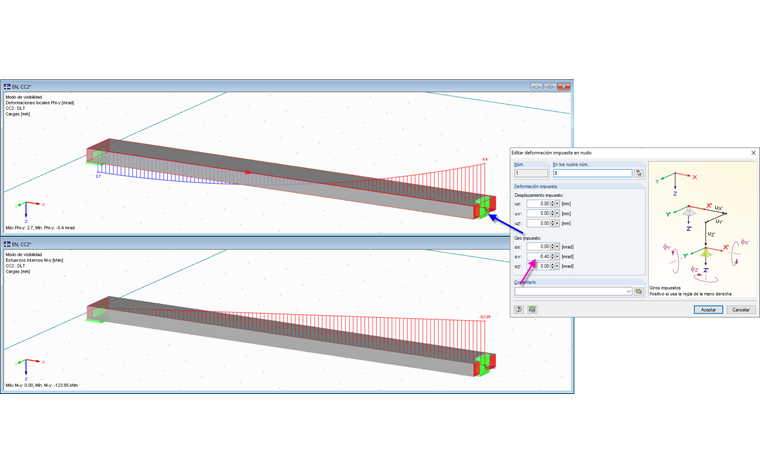Click the units and decimals icon
The height and width of the screenshot is (473, 760).
pos(532,309)
